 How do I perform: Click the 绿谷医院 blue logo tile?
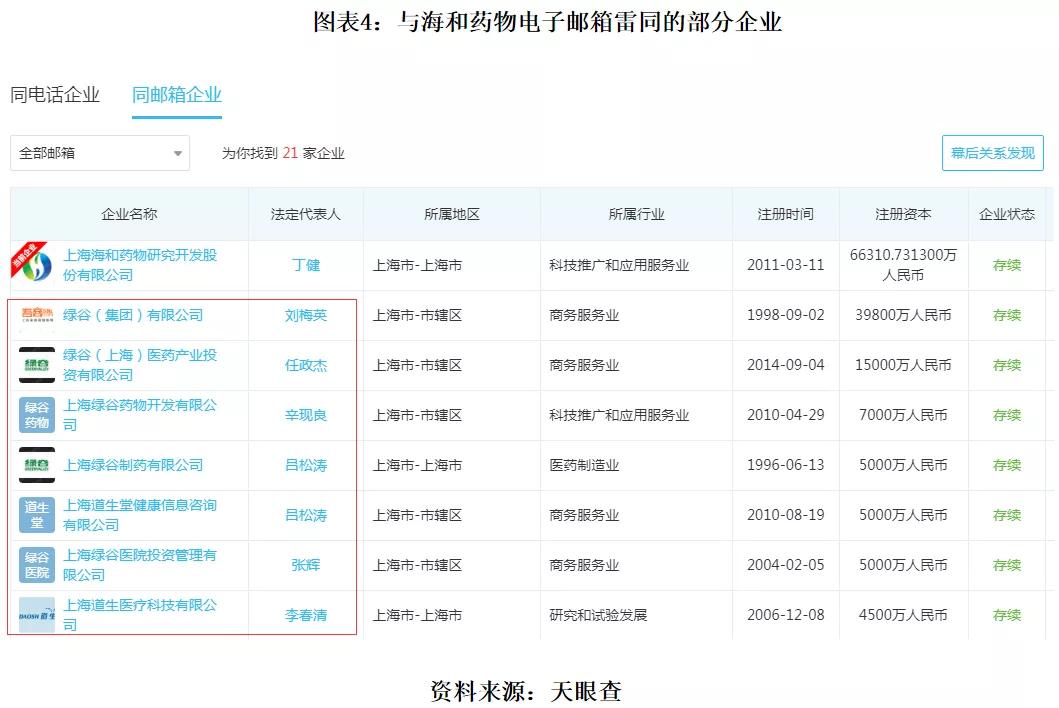click(x=37, y=565)
